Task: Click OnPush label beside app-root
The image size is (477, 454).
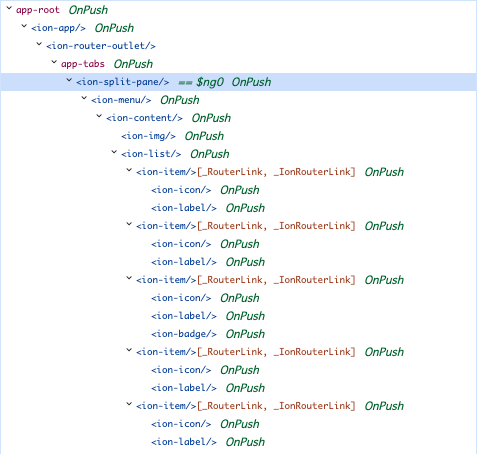Action: click(88, 10)
